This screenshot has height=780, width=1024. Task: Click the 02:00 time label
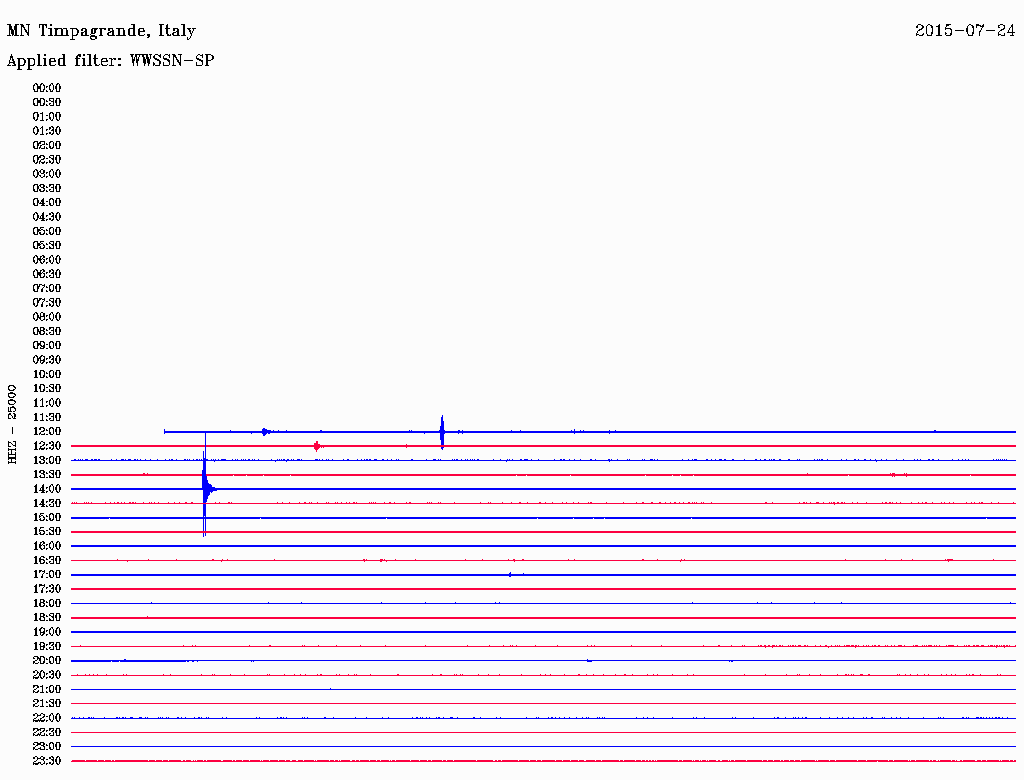pos(46,145)
